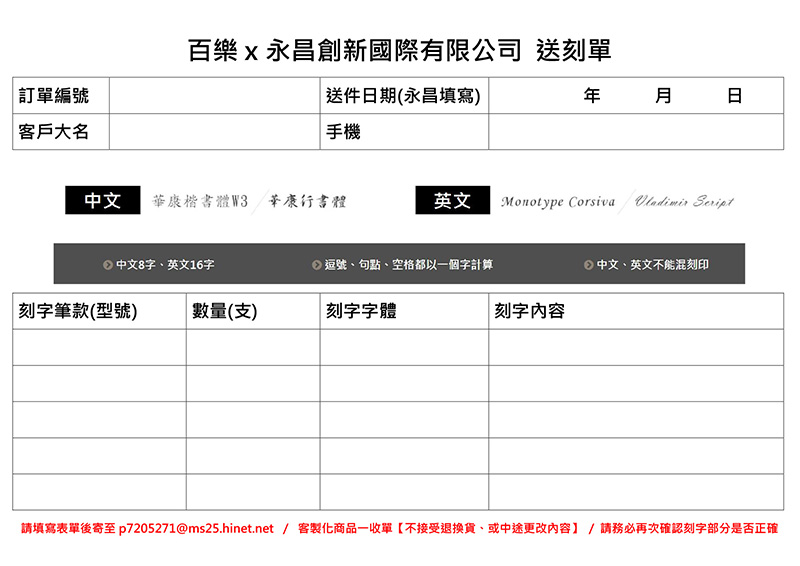Open the p7205271@ms25.hinet.net email address
This screenshot has height=566, width=800.
click(196, 528)
